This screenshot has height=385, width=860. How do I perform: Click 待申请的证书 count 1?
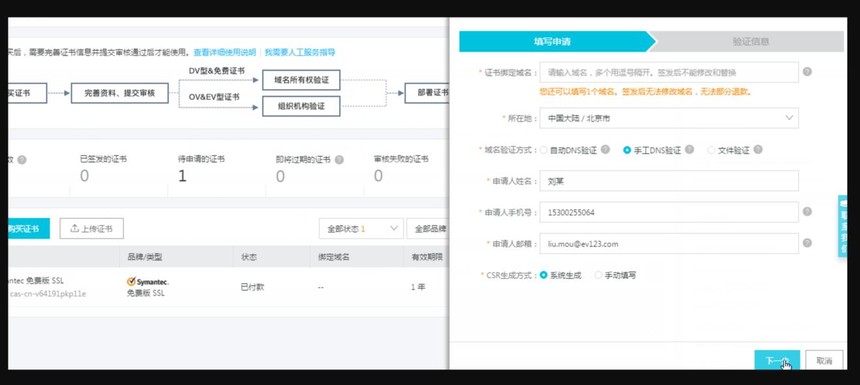pos(183,176)
